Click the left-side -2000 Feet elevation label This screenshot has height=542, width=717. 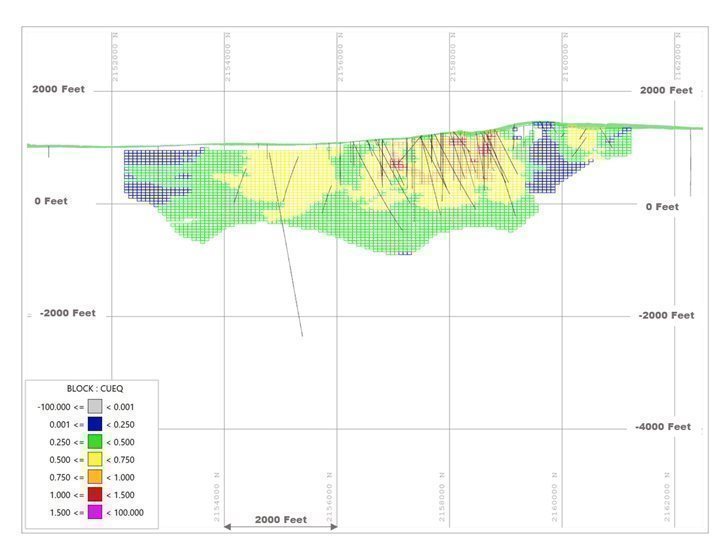pyautogui.click(x=68, y=313)
